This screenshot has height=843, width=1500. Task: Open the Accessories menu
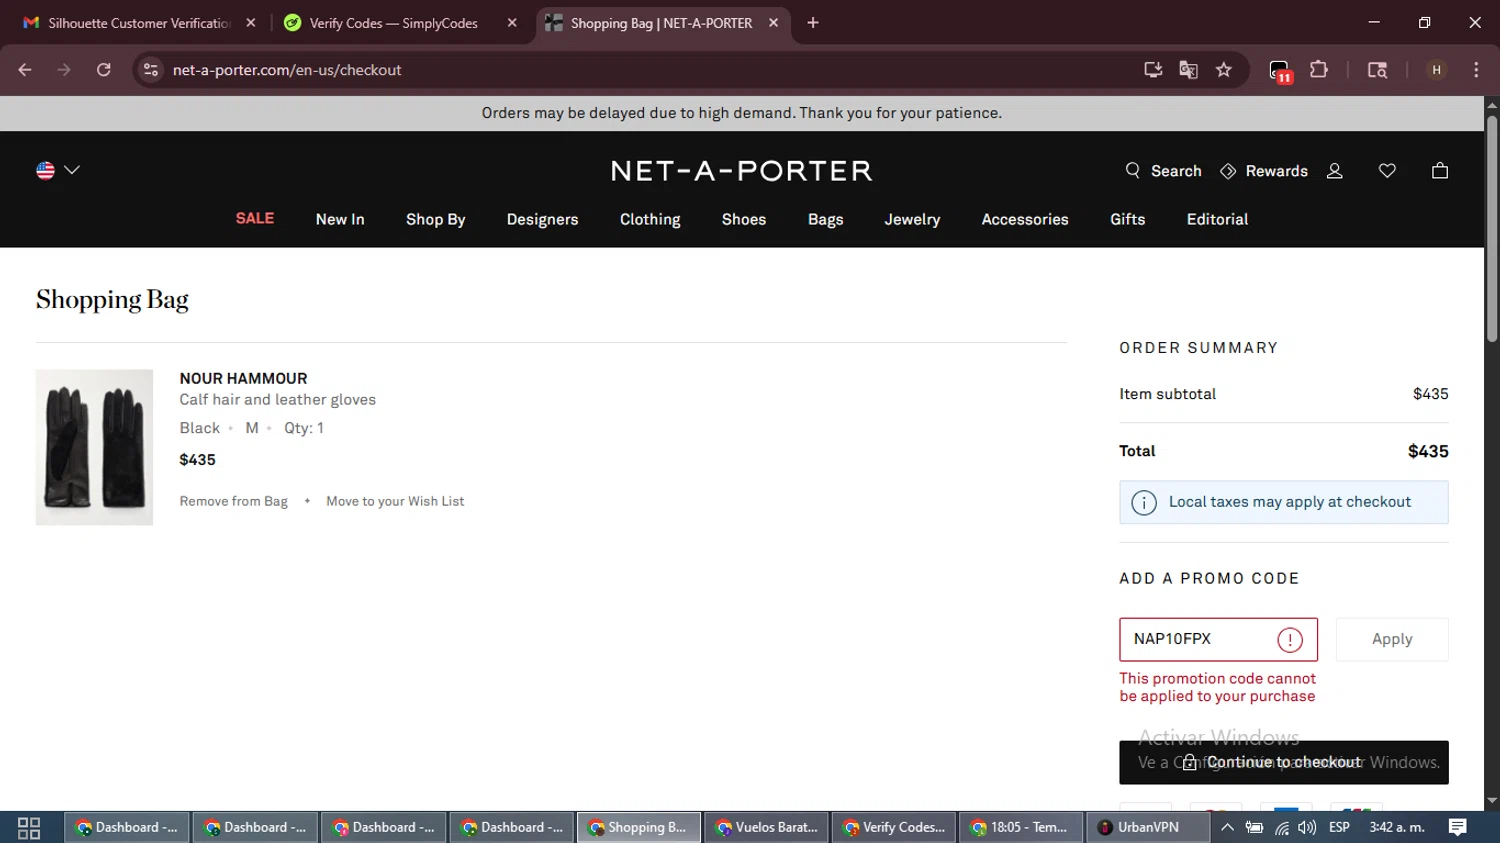tap(1025, 219)
